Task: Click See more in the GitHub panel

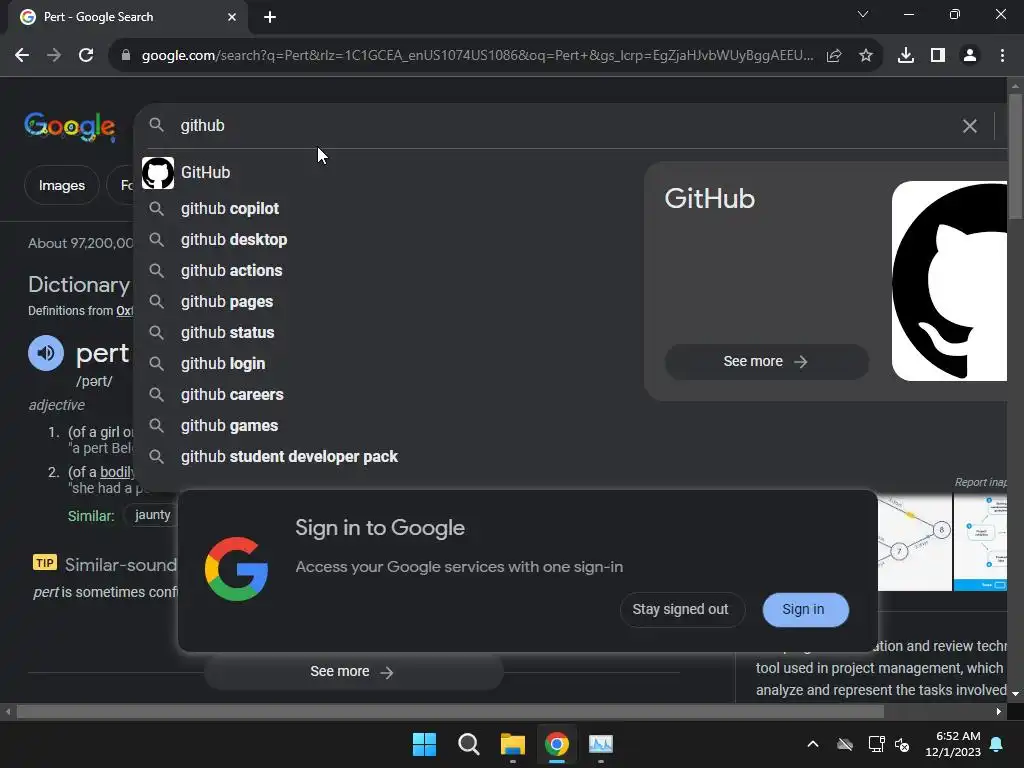Action: tap(766, 361)
